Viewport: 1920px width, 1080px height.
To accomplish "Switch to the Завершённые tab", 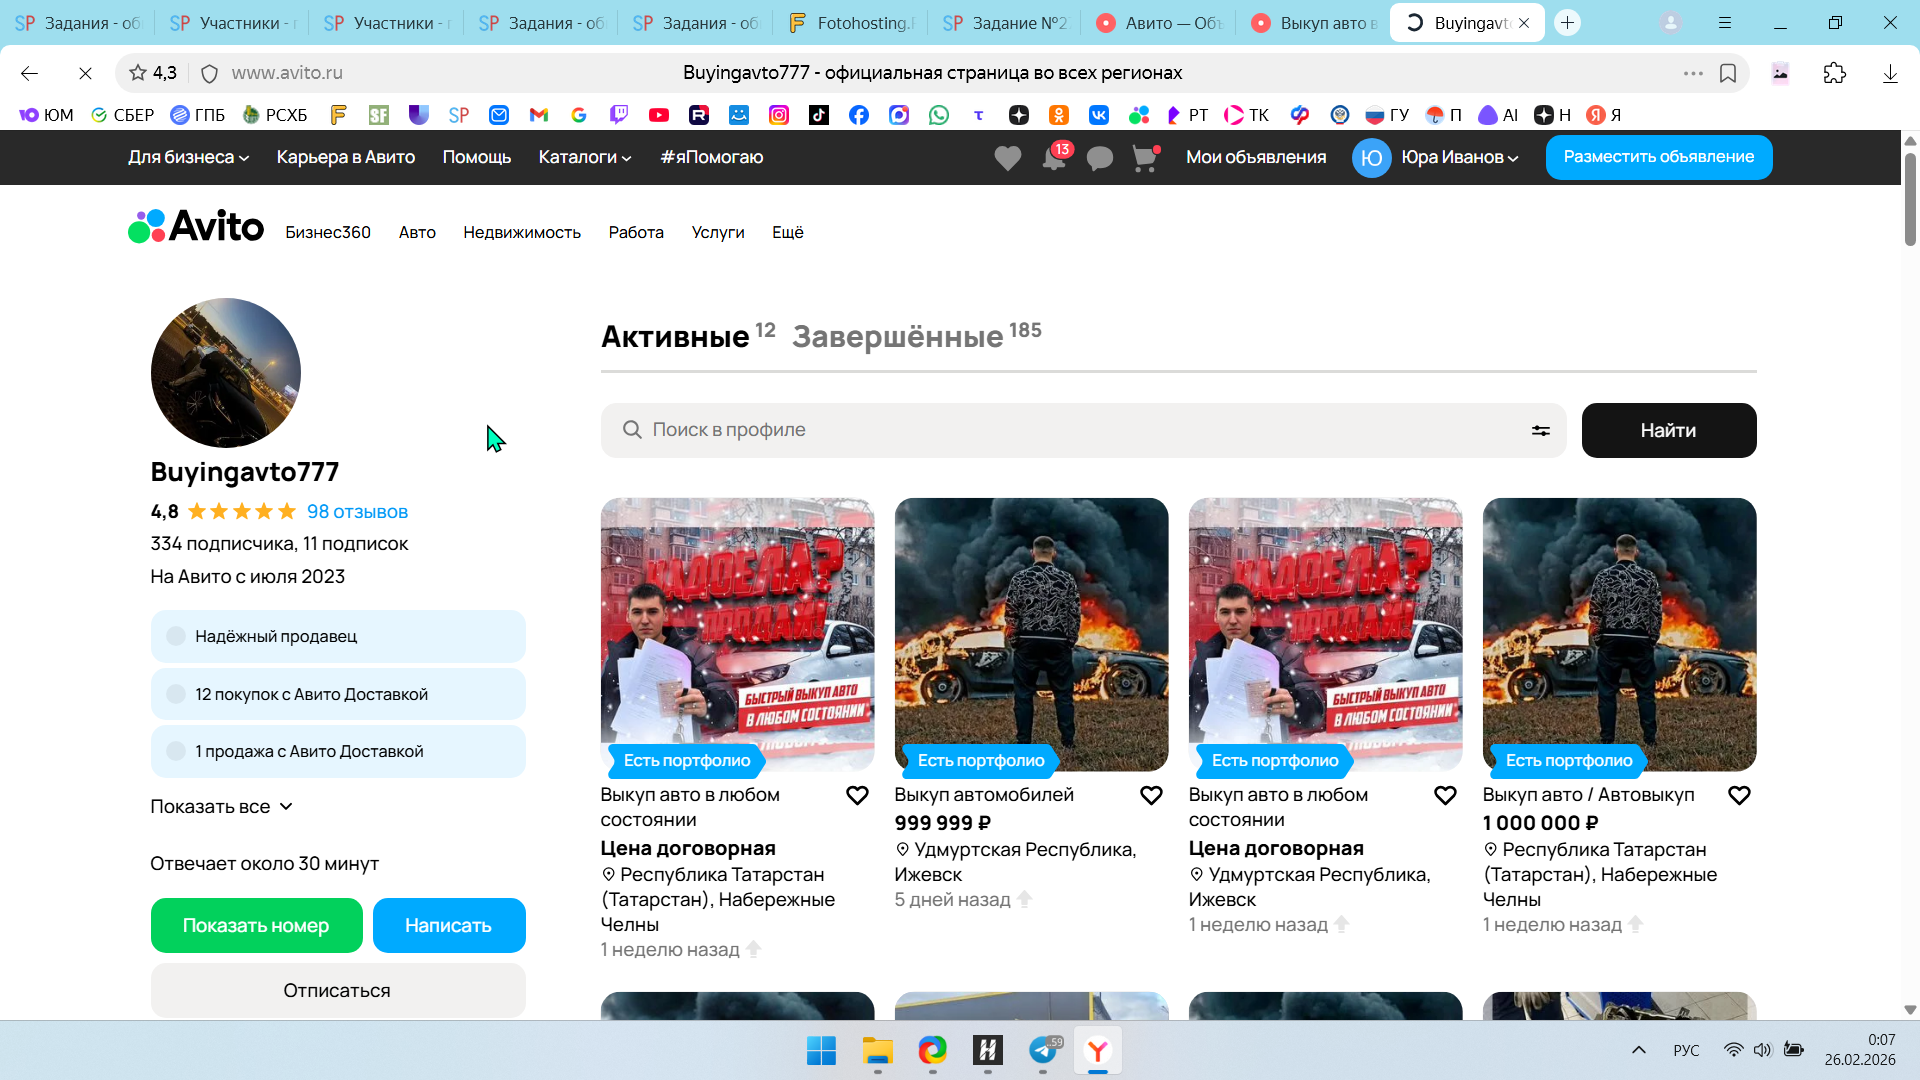I will [897, 336].
